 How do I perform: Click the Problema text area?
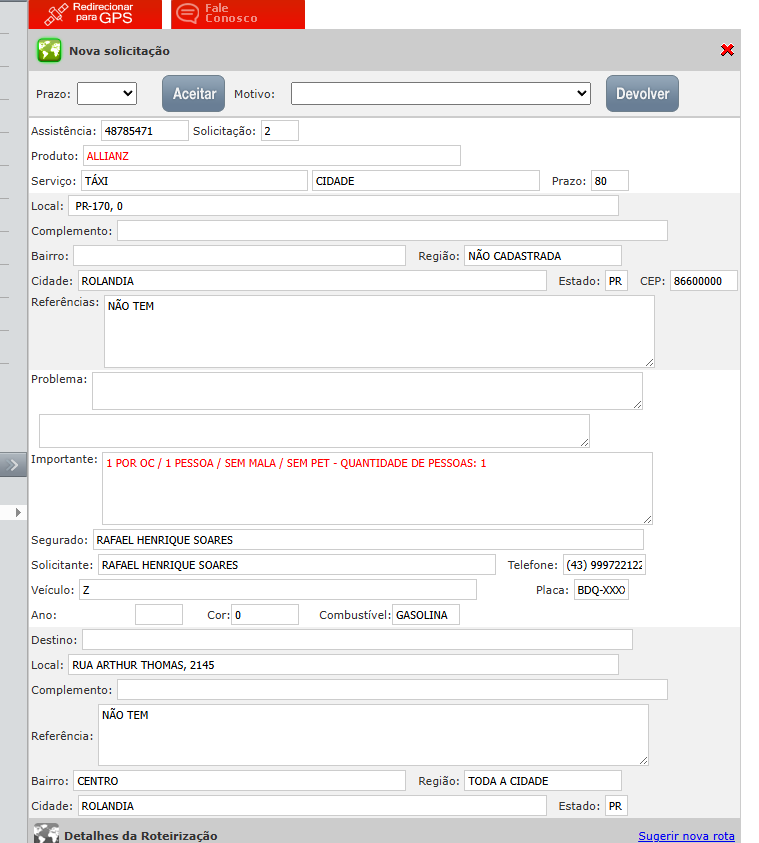(x=367, y=391)
